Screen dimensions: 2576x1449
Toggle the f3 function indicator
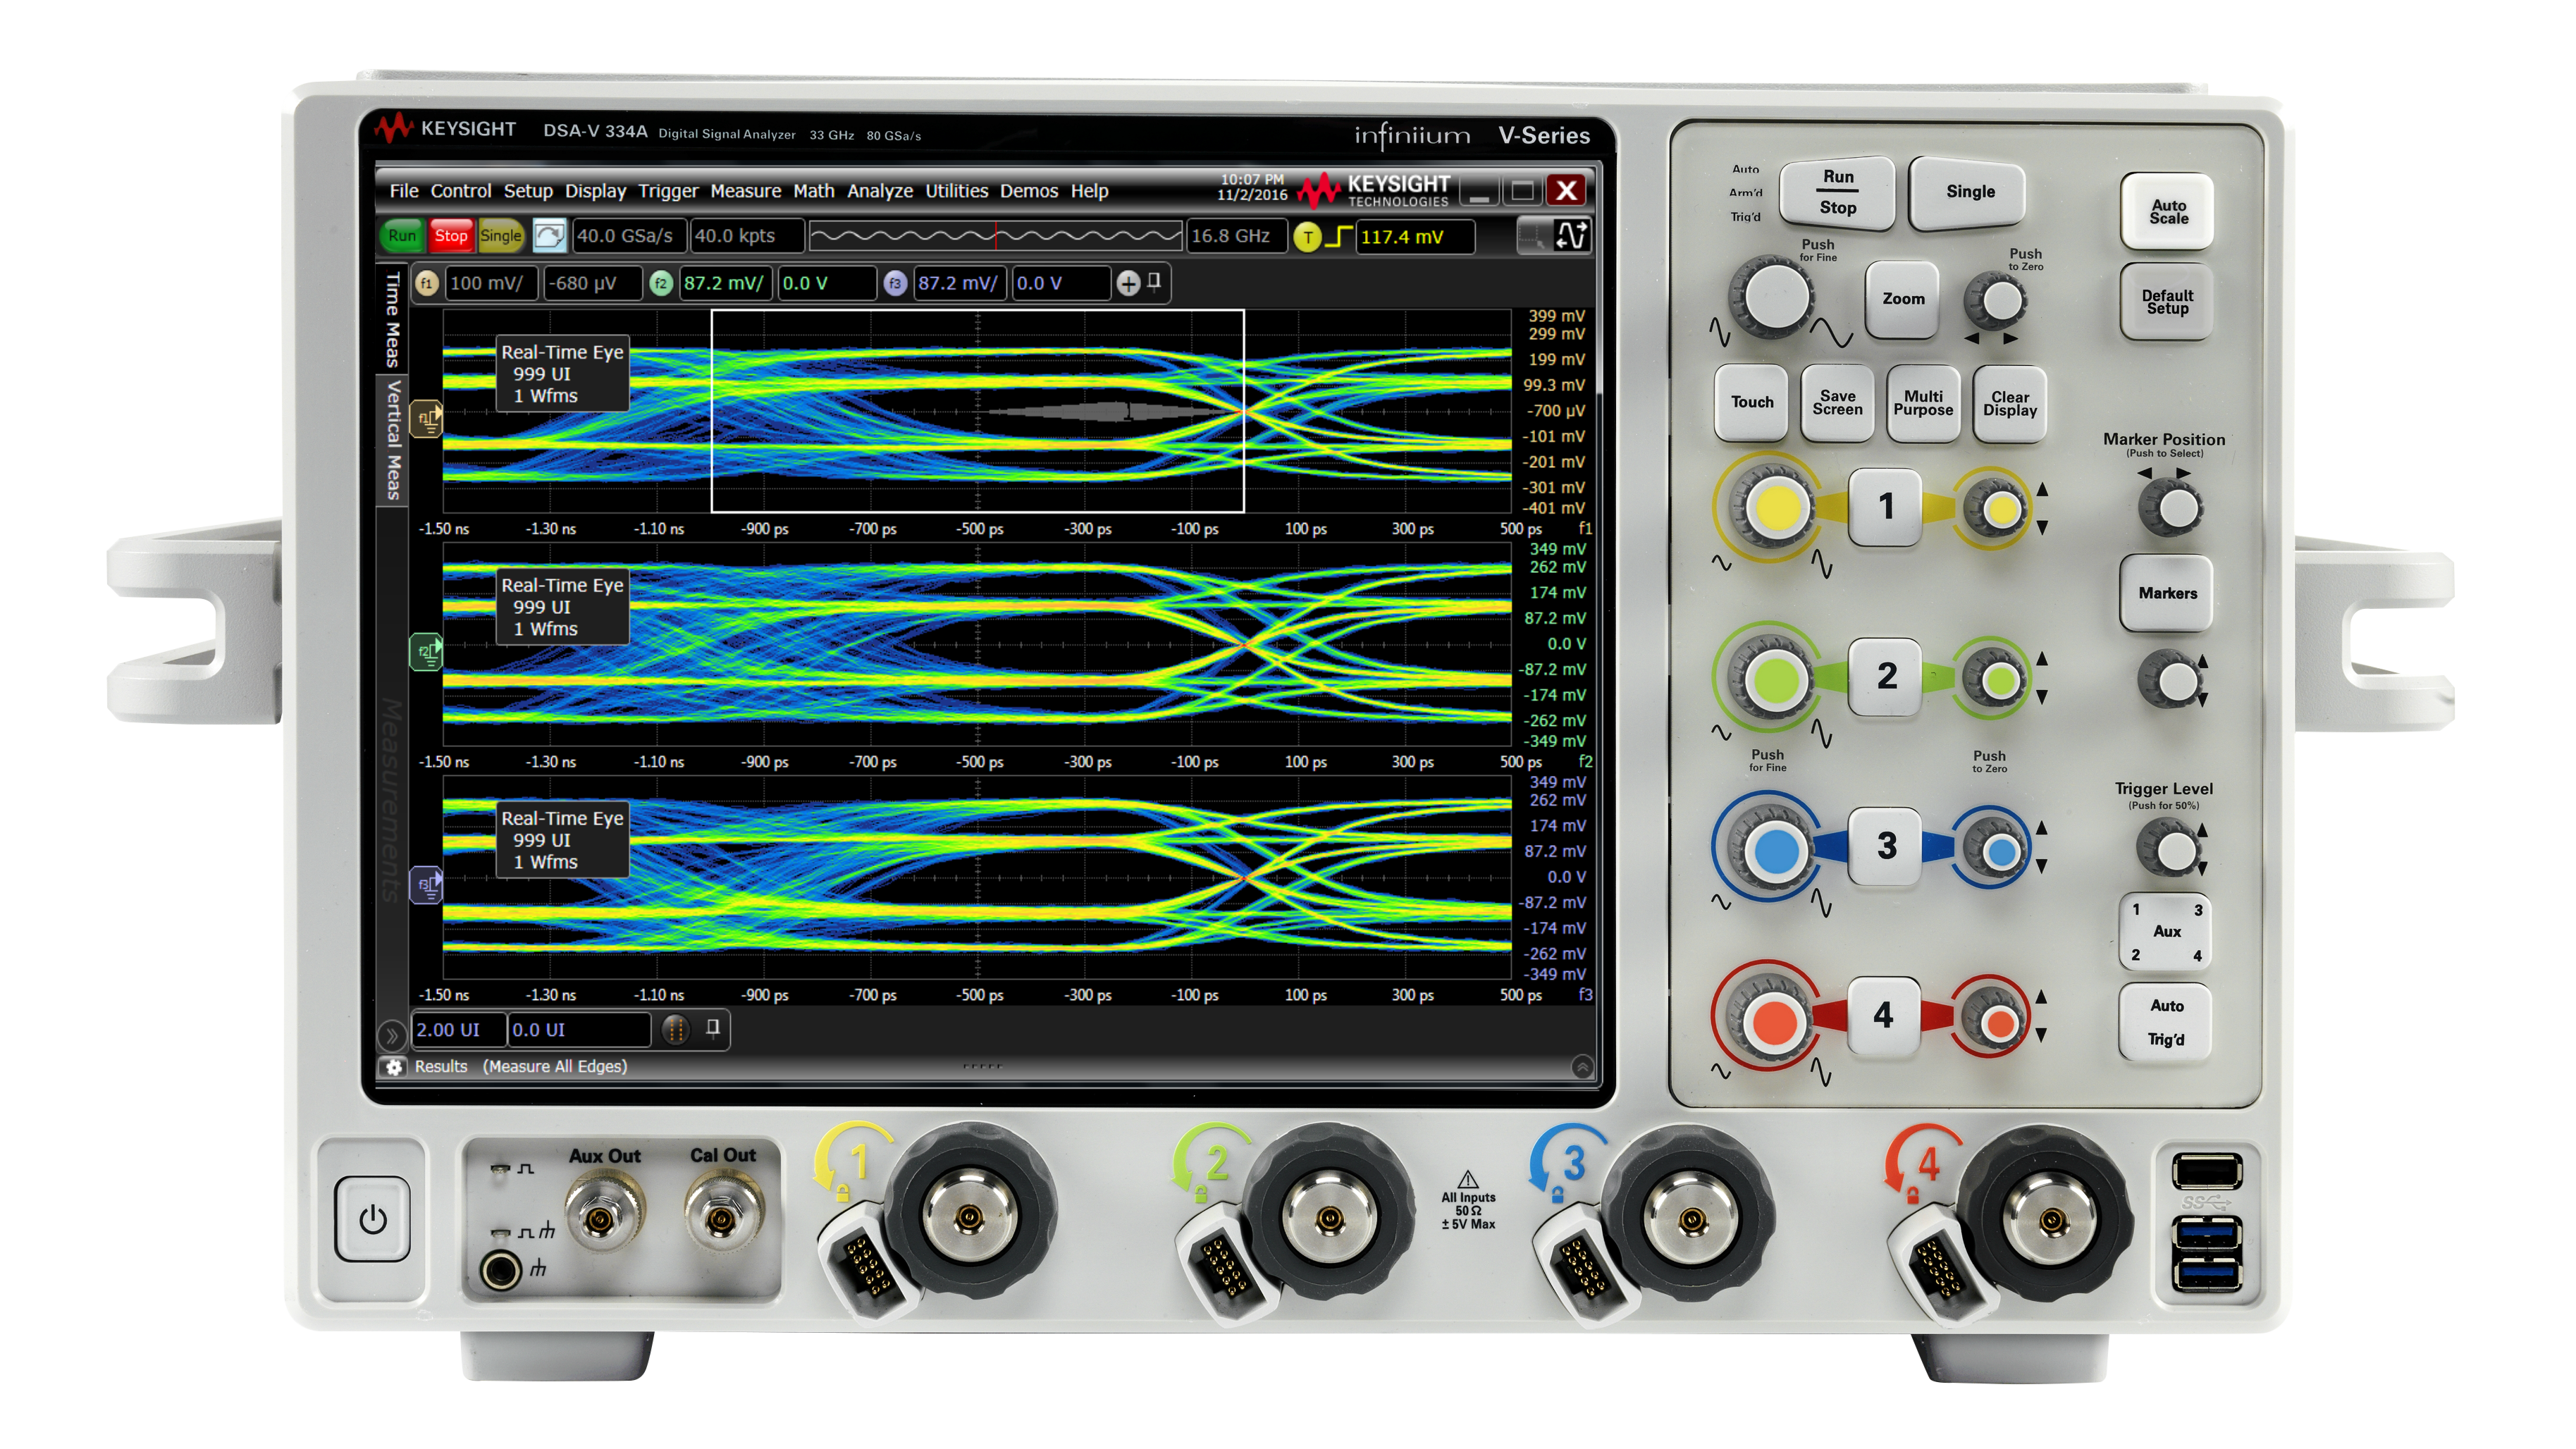[895, 284]
